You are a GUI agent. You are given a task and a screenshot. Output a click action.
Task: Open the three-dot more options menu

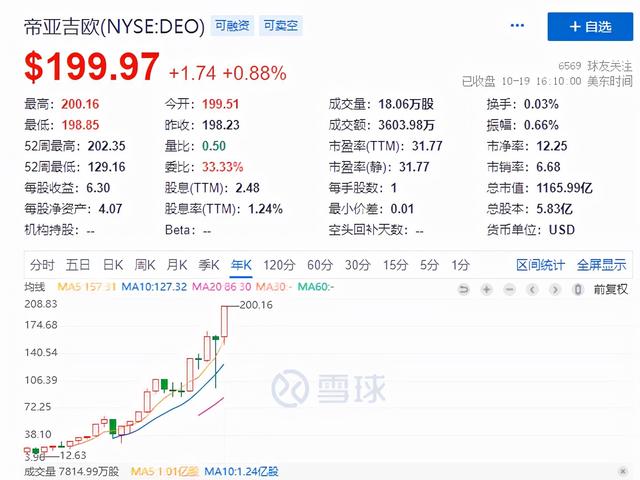517,26
